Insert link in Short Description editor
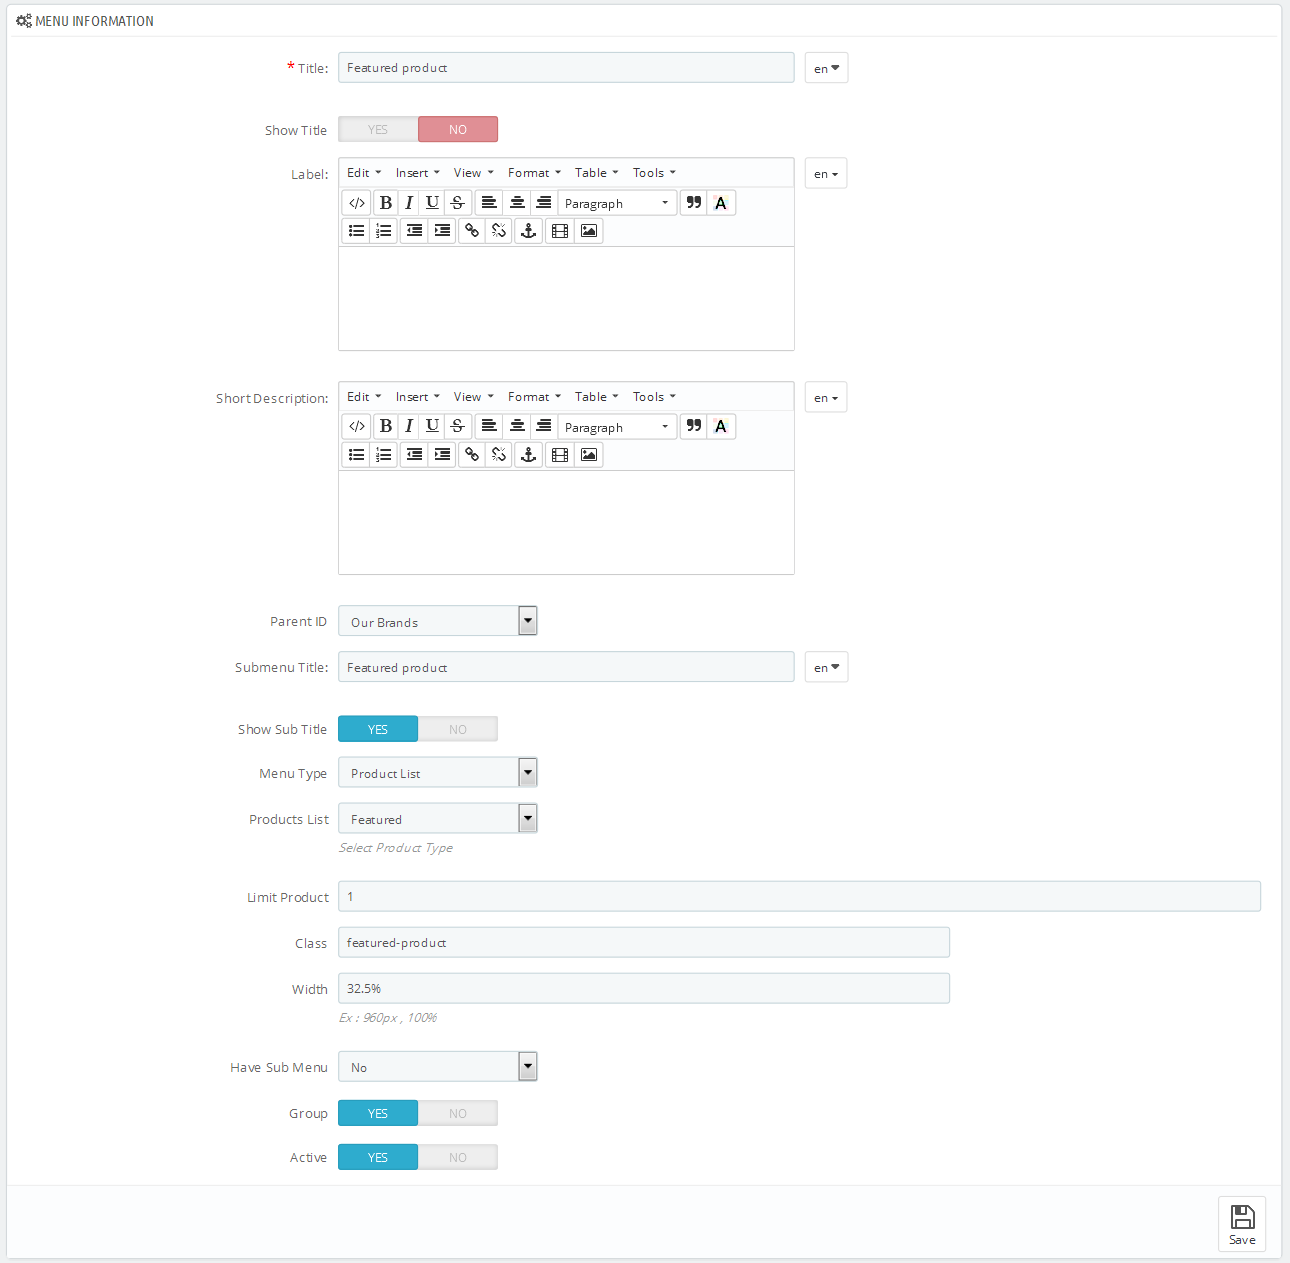 coord(472,455)
